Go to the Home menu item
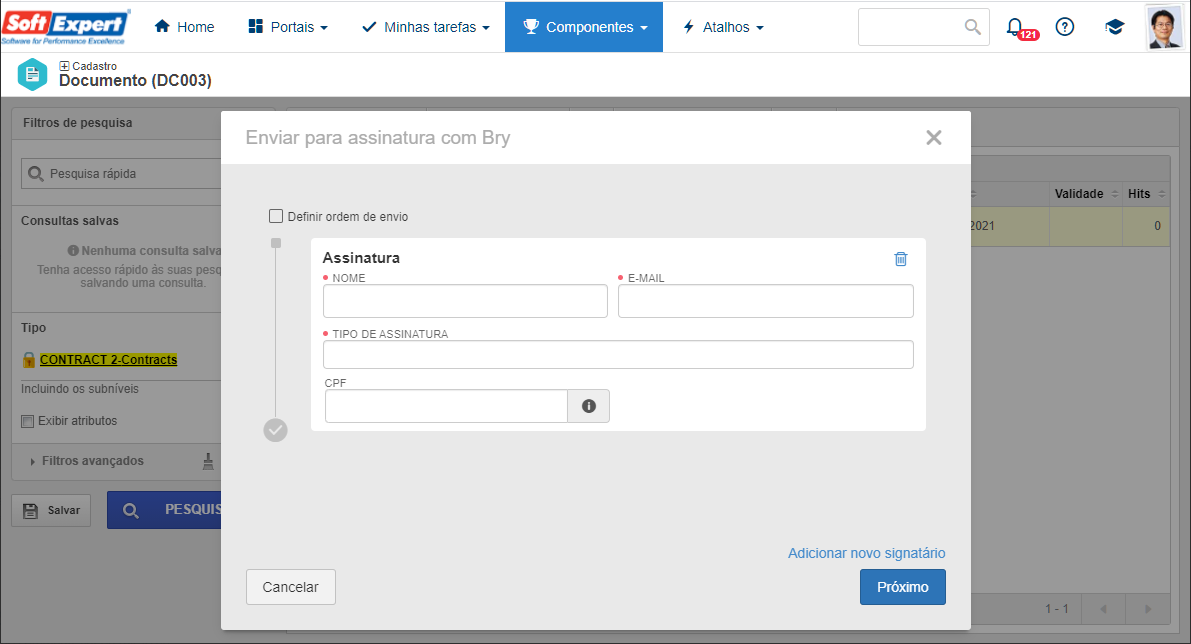The width and height of the screenshot is (1191, 644). coord(185,27)
